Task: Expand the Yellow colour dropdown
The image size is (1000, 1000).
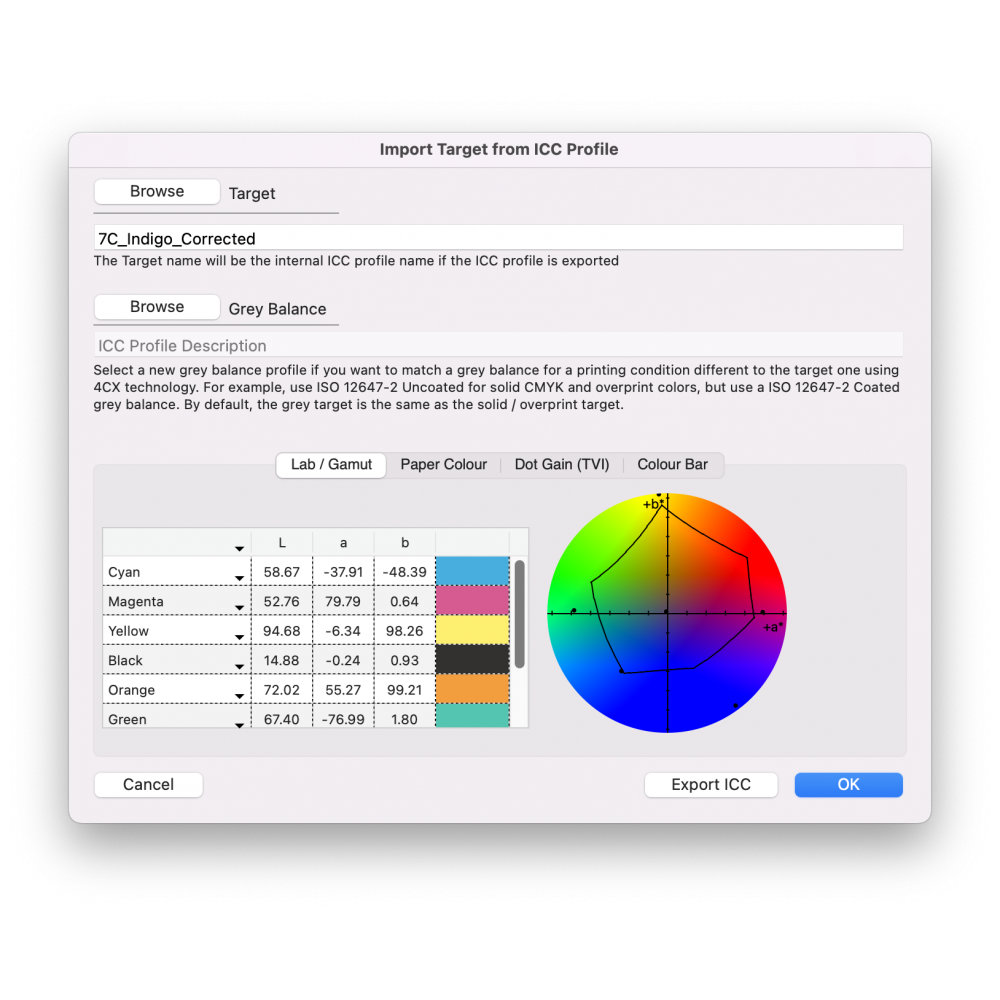Action: [x=240, y=631]
